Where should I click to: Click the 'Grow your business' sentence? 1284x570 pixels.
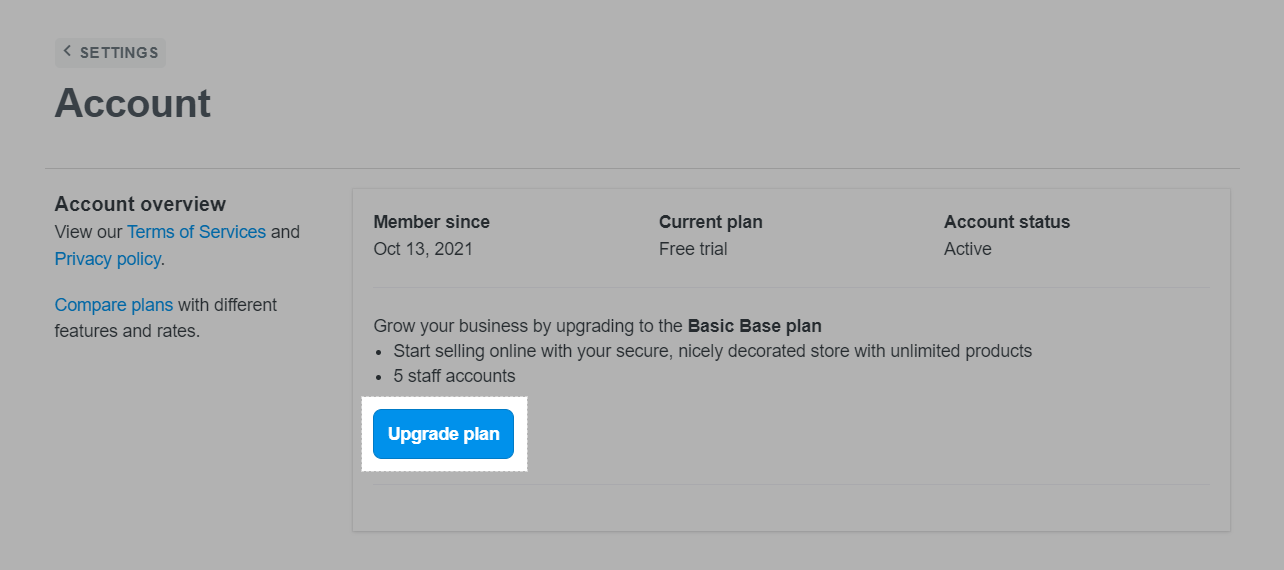[x=528, y=326]
